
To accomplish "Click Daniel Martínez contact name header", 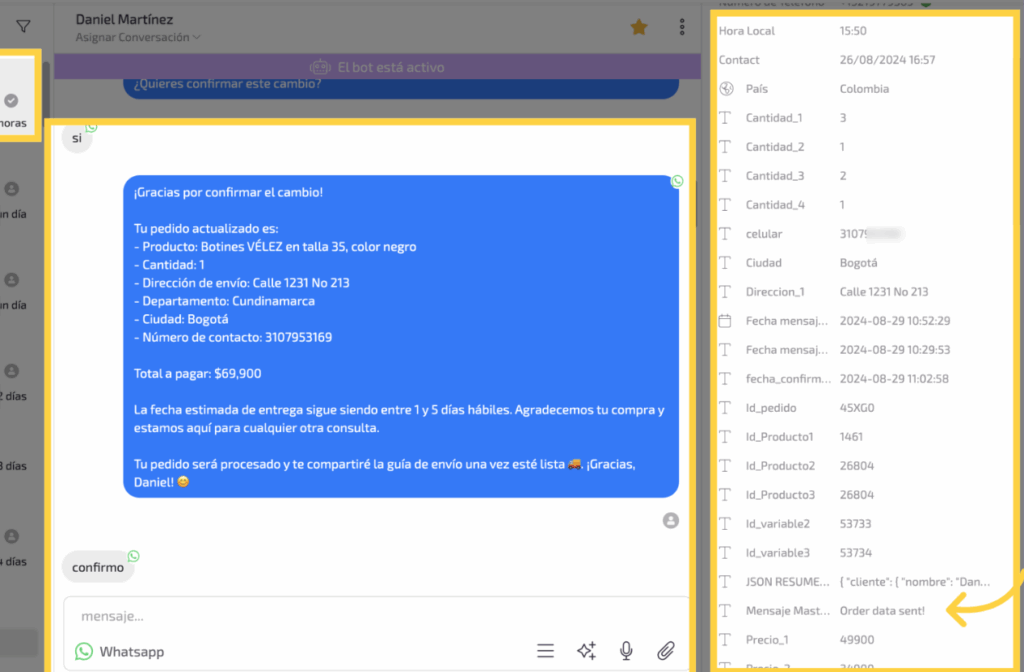I will coord(124,19).
